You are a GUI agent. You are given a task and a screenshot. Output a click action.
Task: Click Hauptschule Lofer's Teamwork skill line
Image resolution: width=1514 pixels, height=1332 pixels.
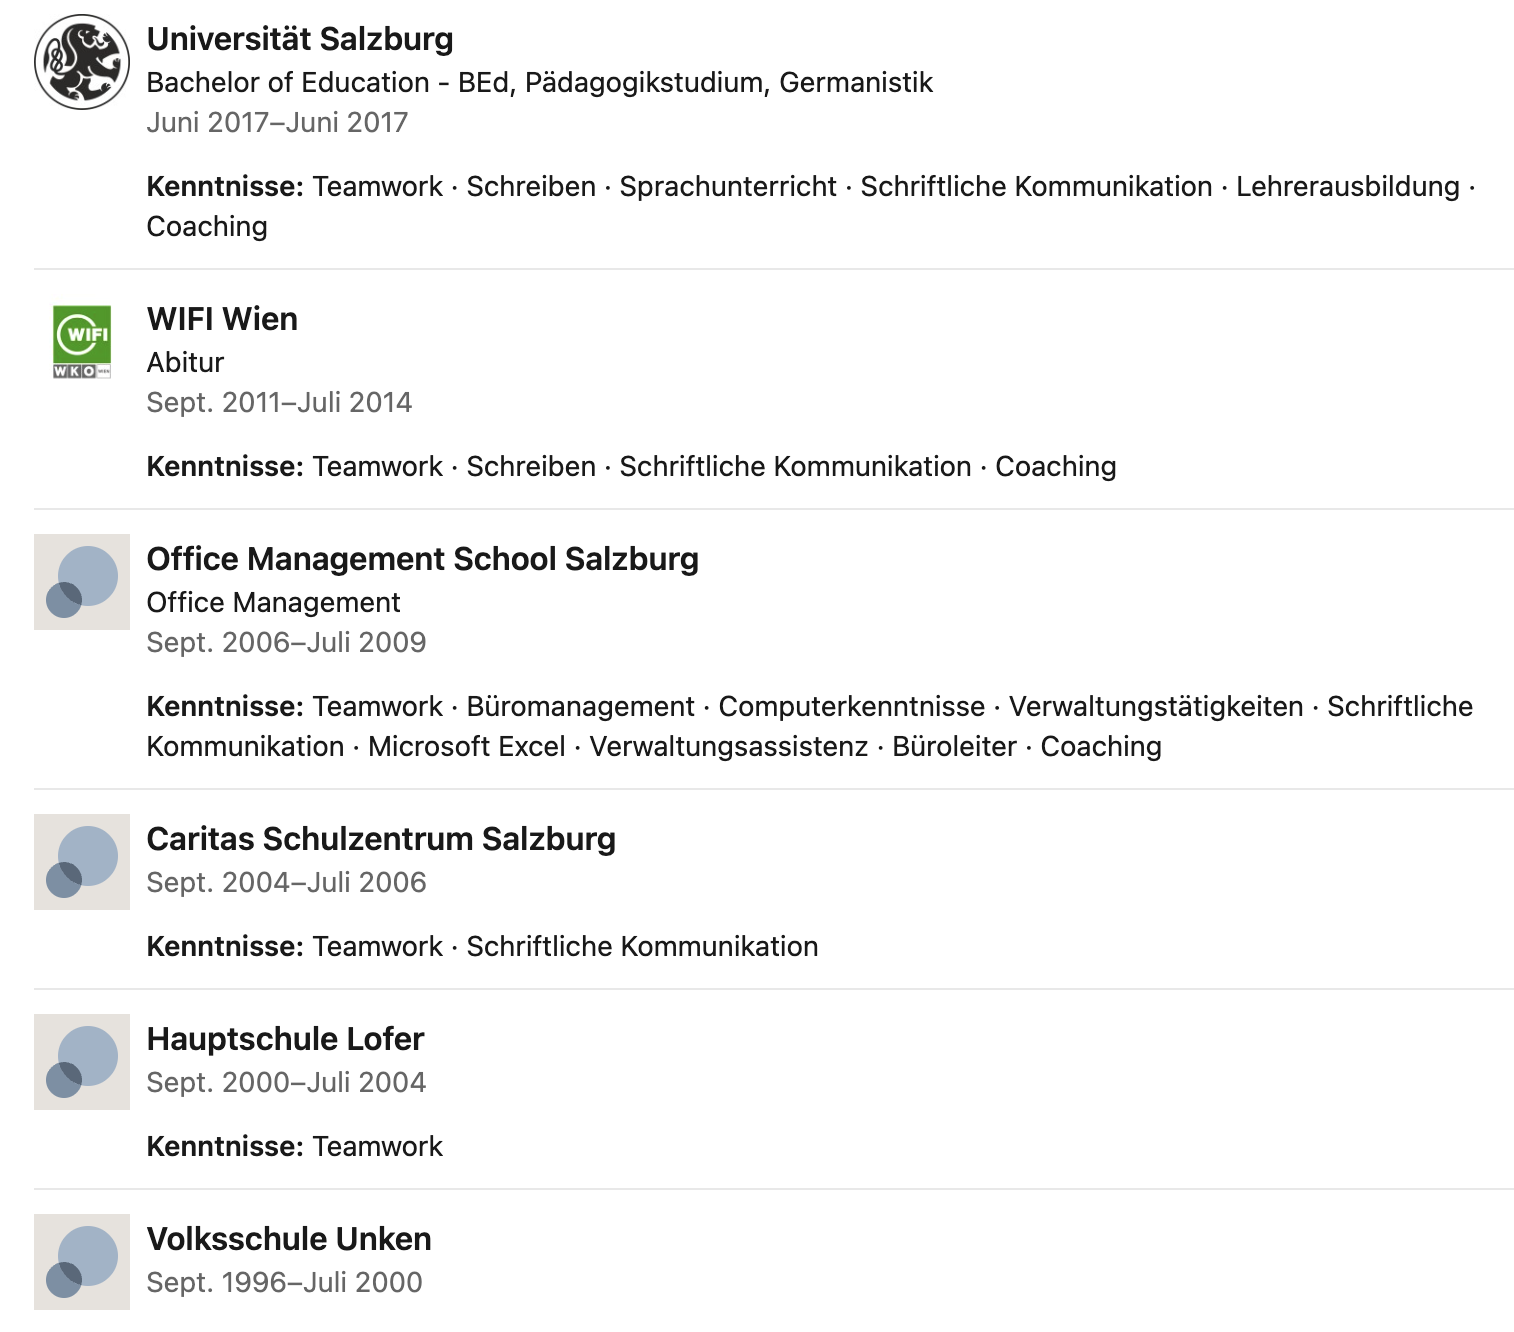pos(294,1147)
